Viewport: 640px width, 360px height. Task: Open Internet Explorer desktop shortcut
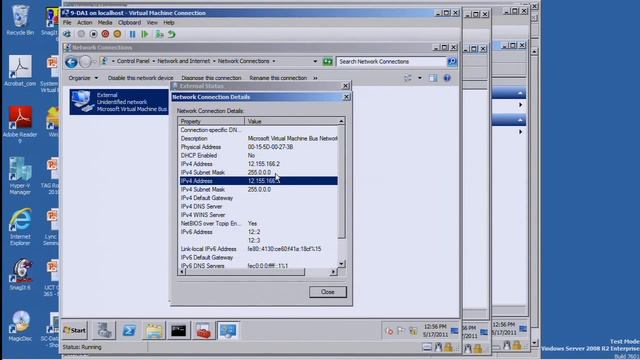click(x=20, y=227)
